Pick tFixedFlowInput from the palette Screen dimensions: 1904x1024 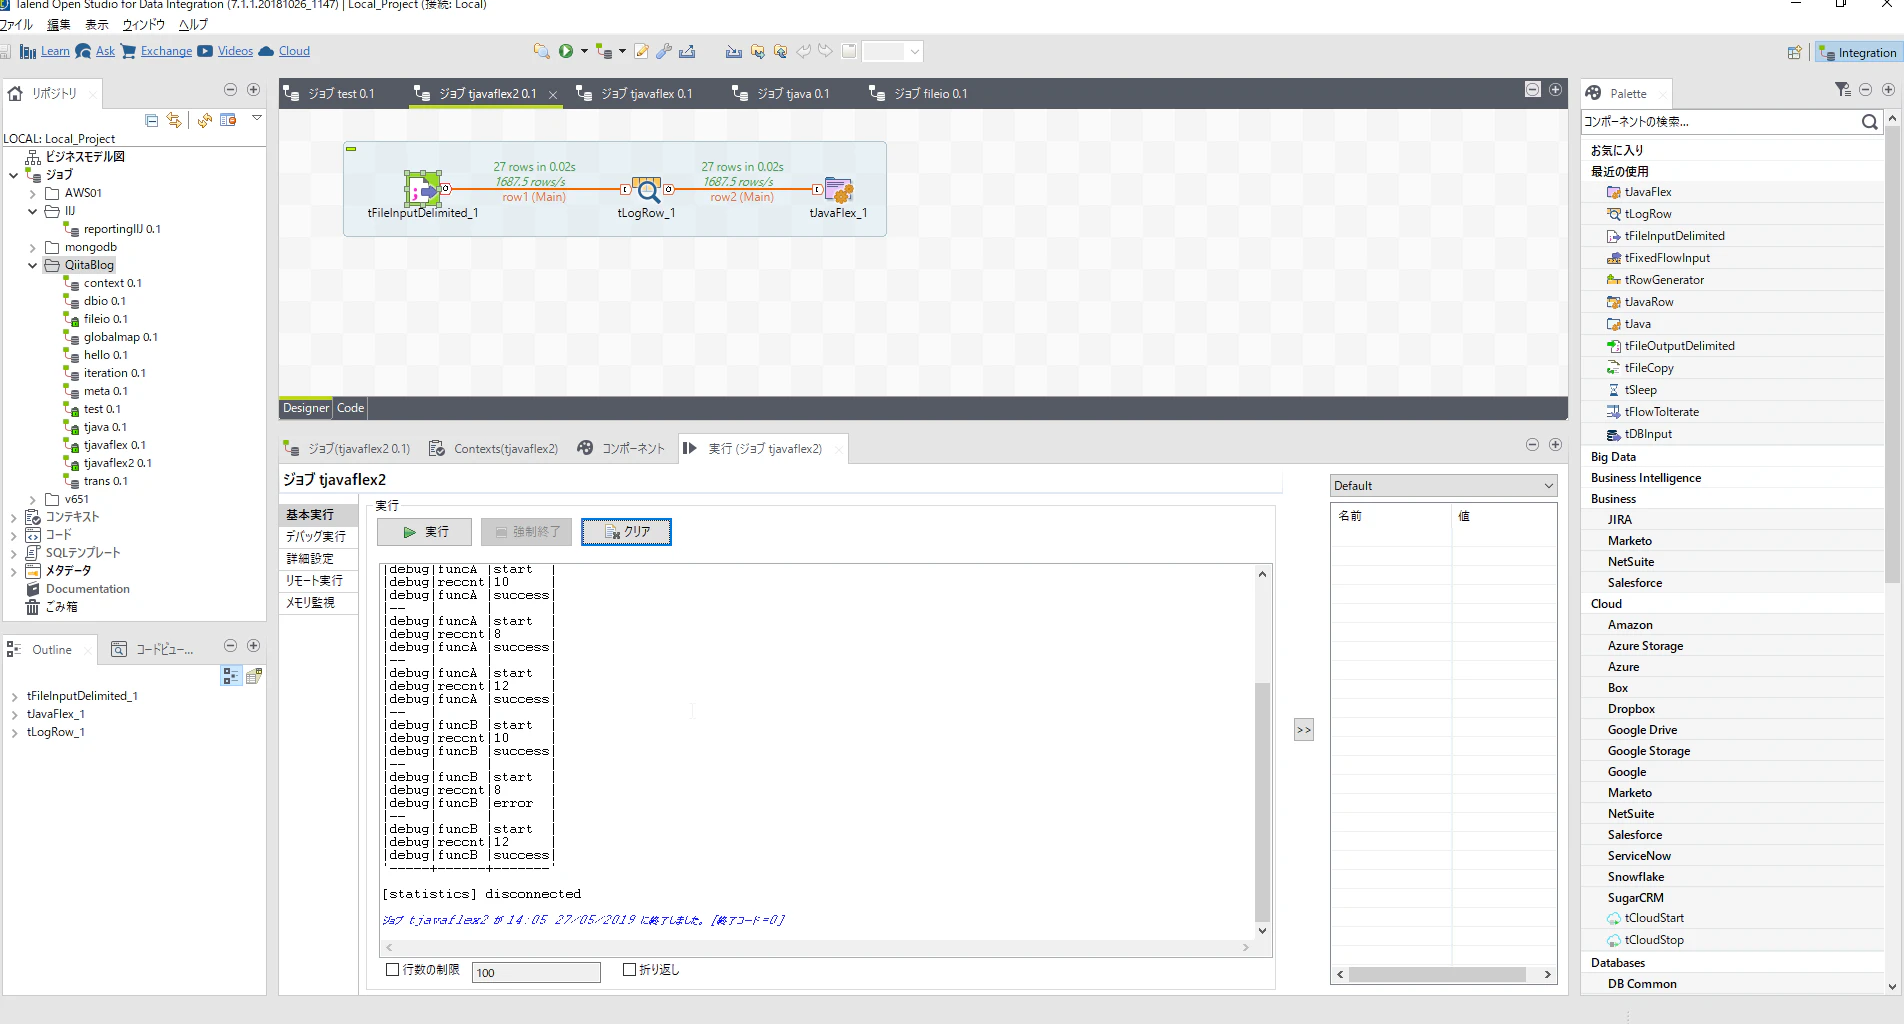(x=1666, y=258)
